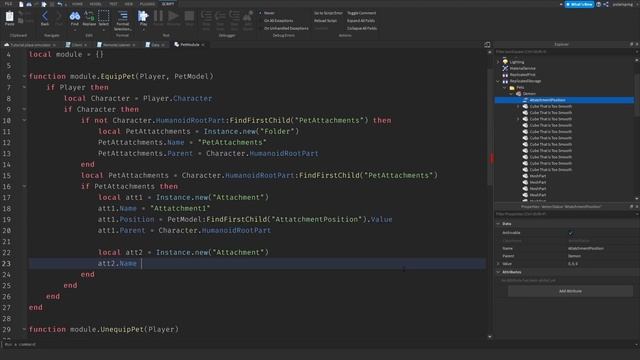Click Toggle Comment action
Viewport: 640px width, 360px height.
click(x=361, y=13)
